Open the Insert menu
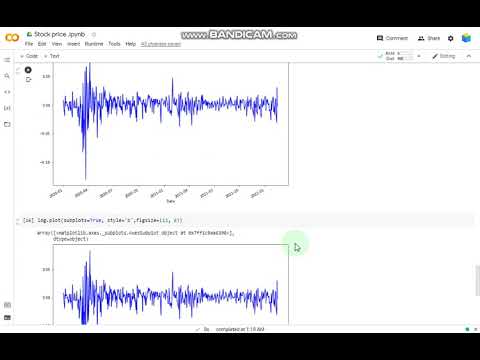 pyautogui.click(x=73, y=44)
